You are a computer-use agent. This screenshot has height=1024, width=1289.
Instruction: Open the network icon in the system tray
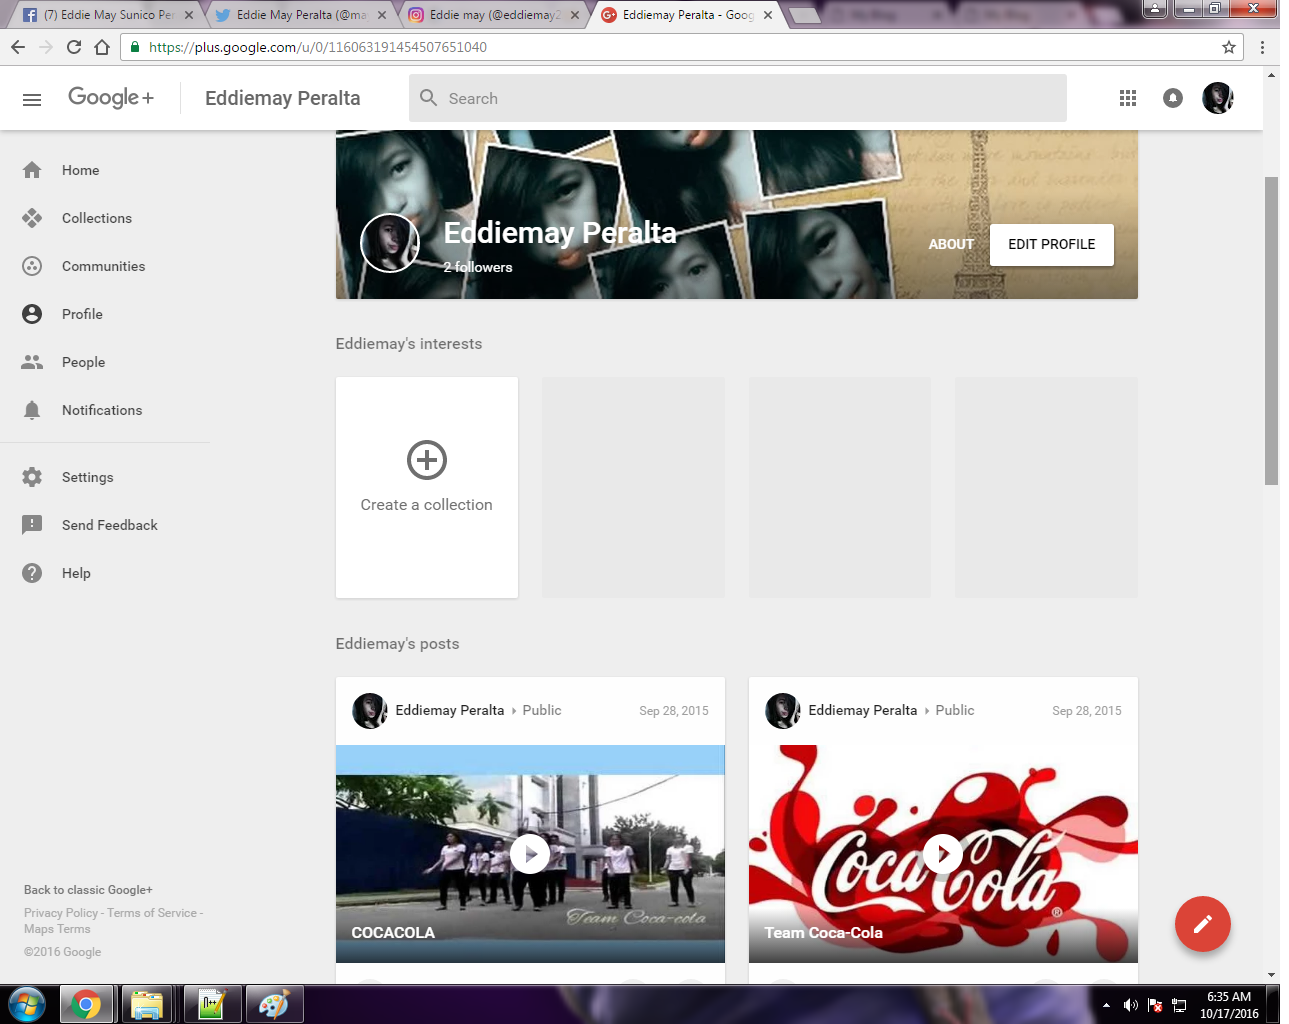(x=1179, y=1005)
